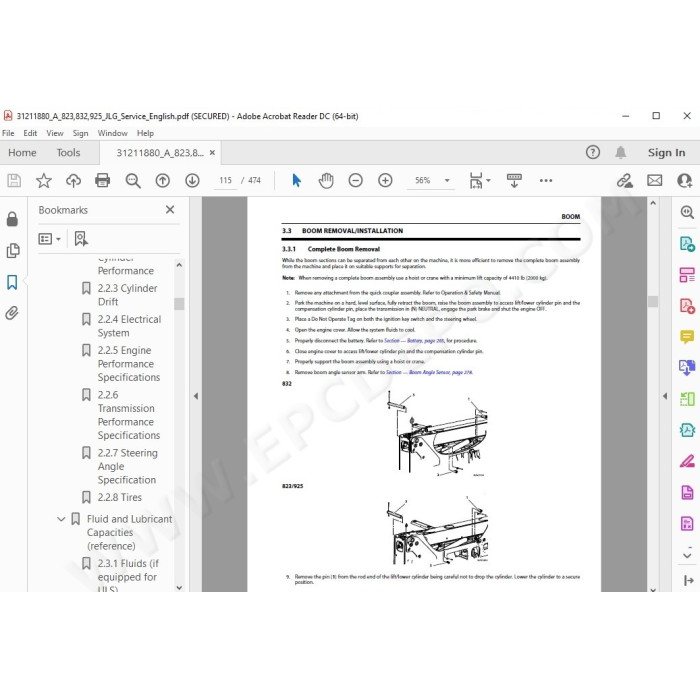700x700 pixels.
Task: Click the document vertical scrollbar thumb
Action: point(653,301)
